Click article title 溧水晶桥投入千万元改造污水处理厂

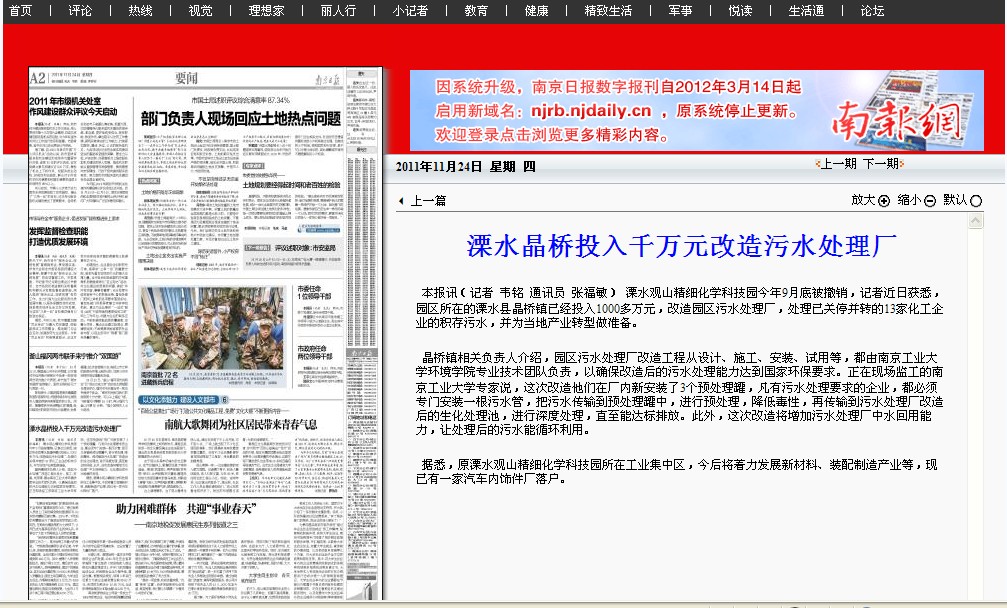tap(681, 246)
